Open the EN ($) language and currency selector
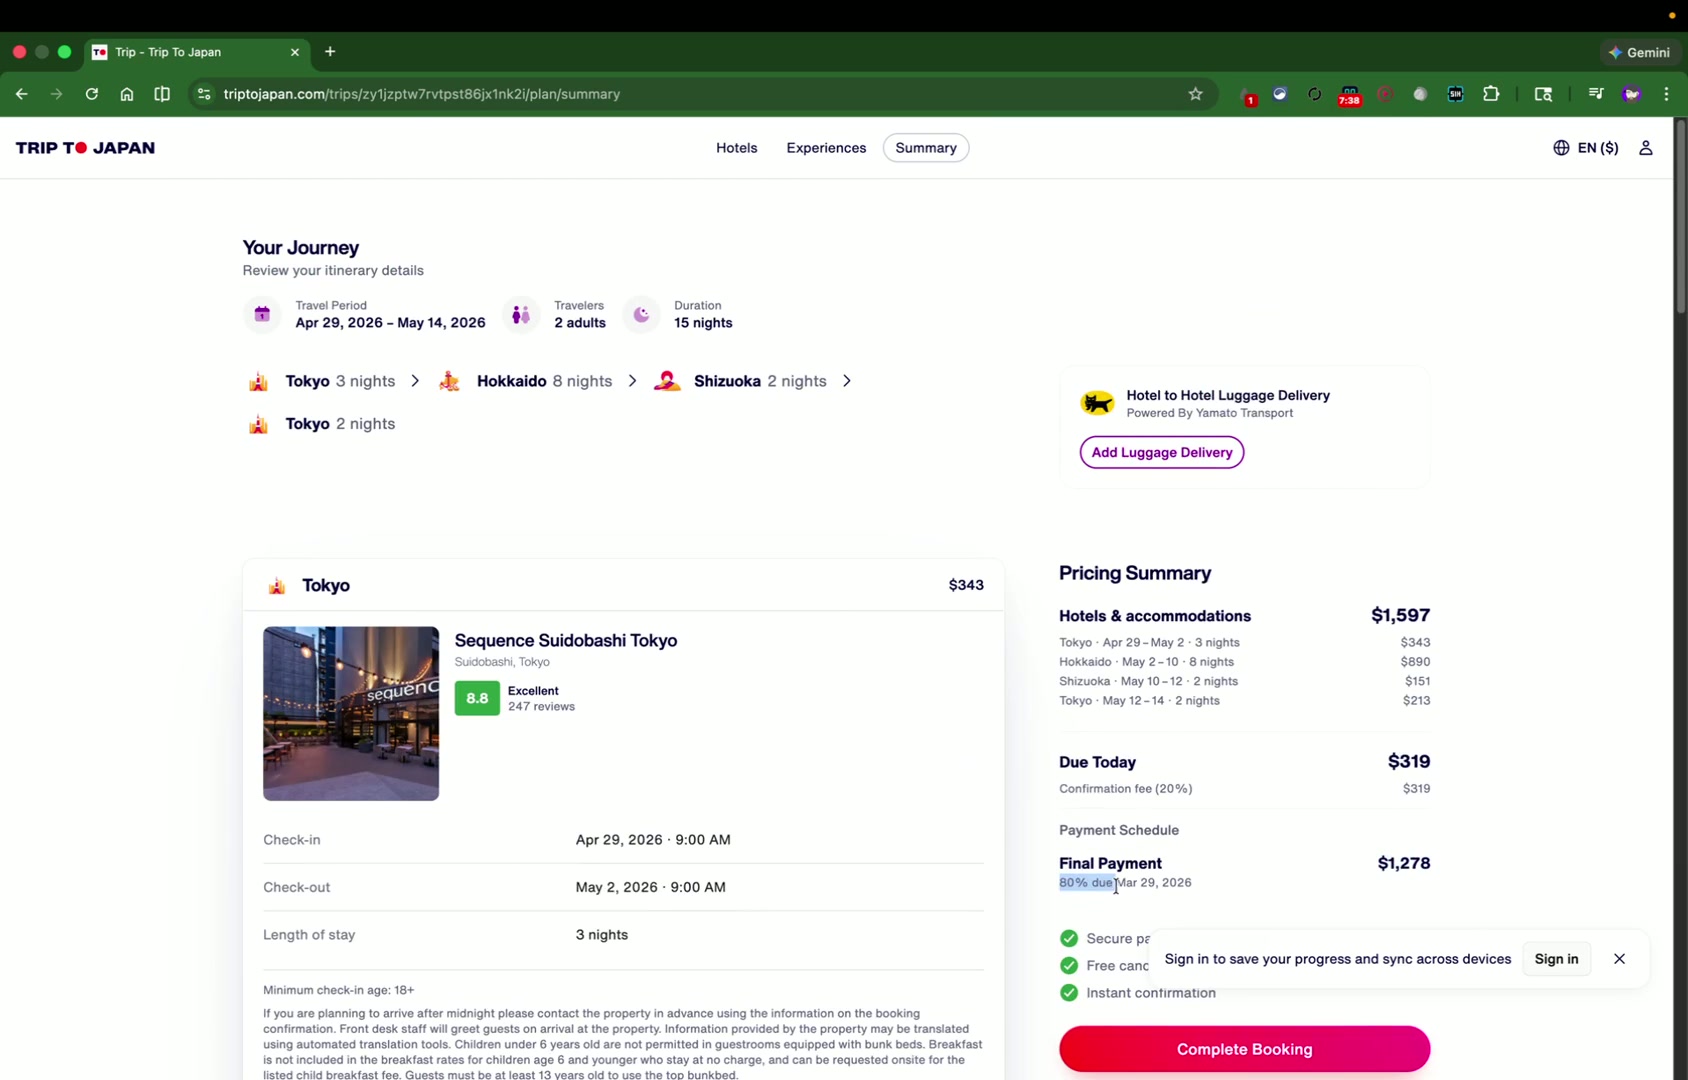1688x1080 pixels. (x=1585, y=147)
